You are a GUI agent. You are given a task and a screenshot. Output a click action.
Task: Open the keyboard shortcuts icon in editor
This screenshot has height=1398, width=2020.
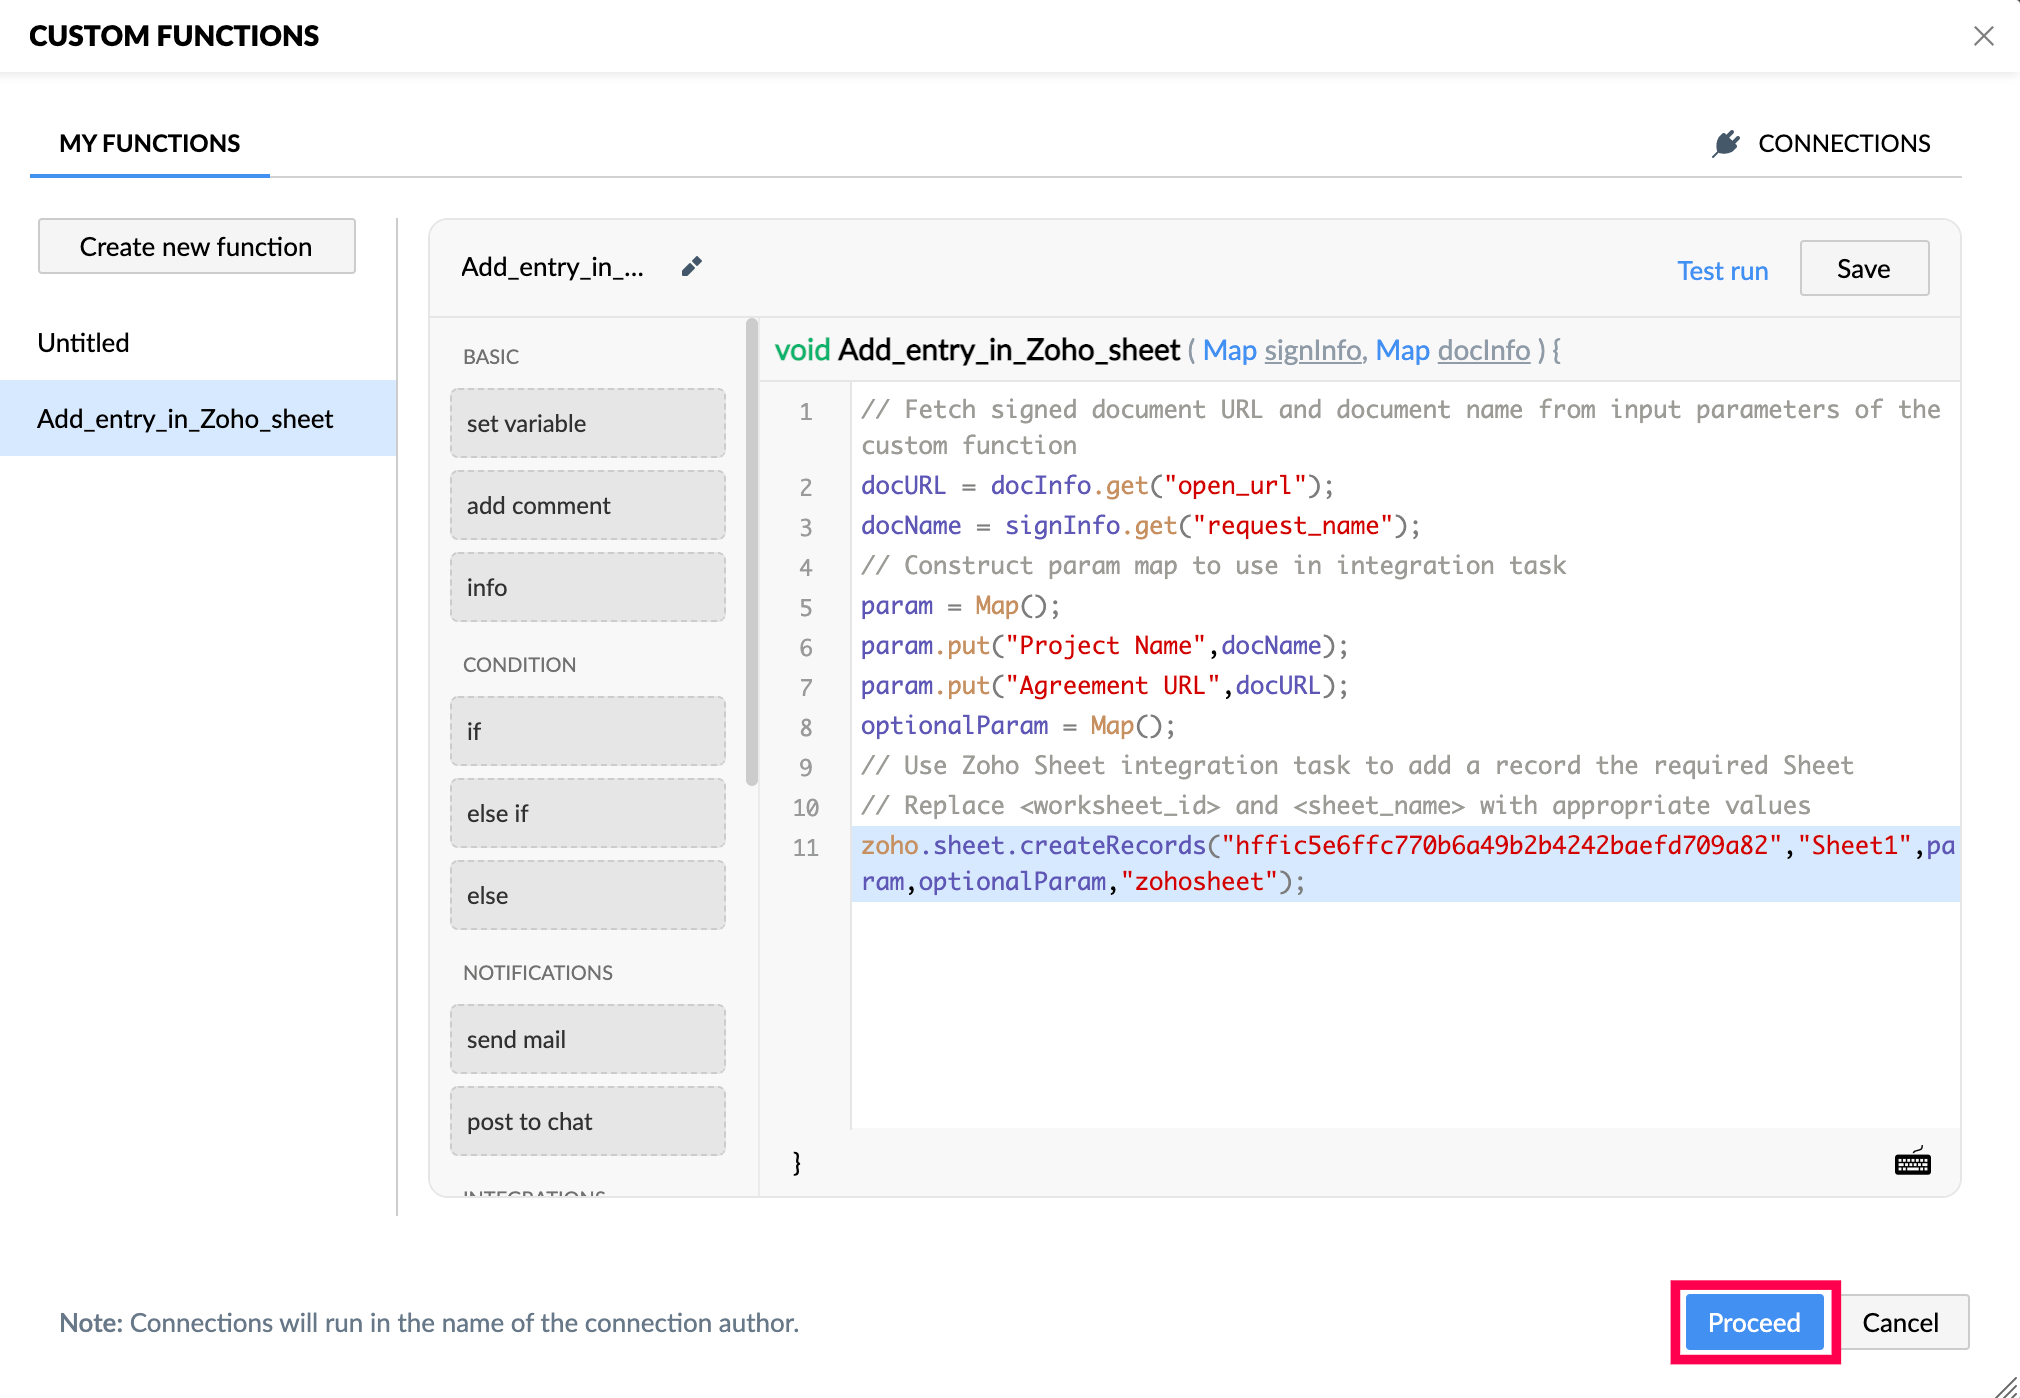pos(1912,1162)
